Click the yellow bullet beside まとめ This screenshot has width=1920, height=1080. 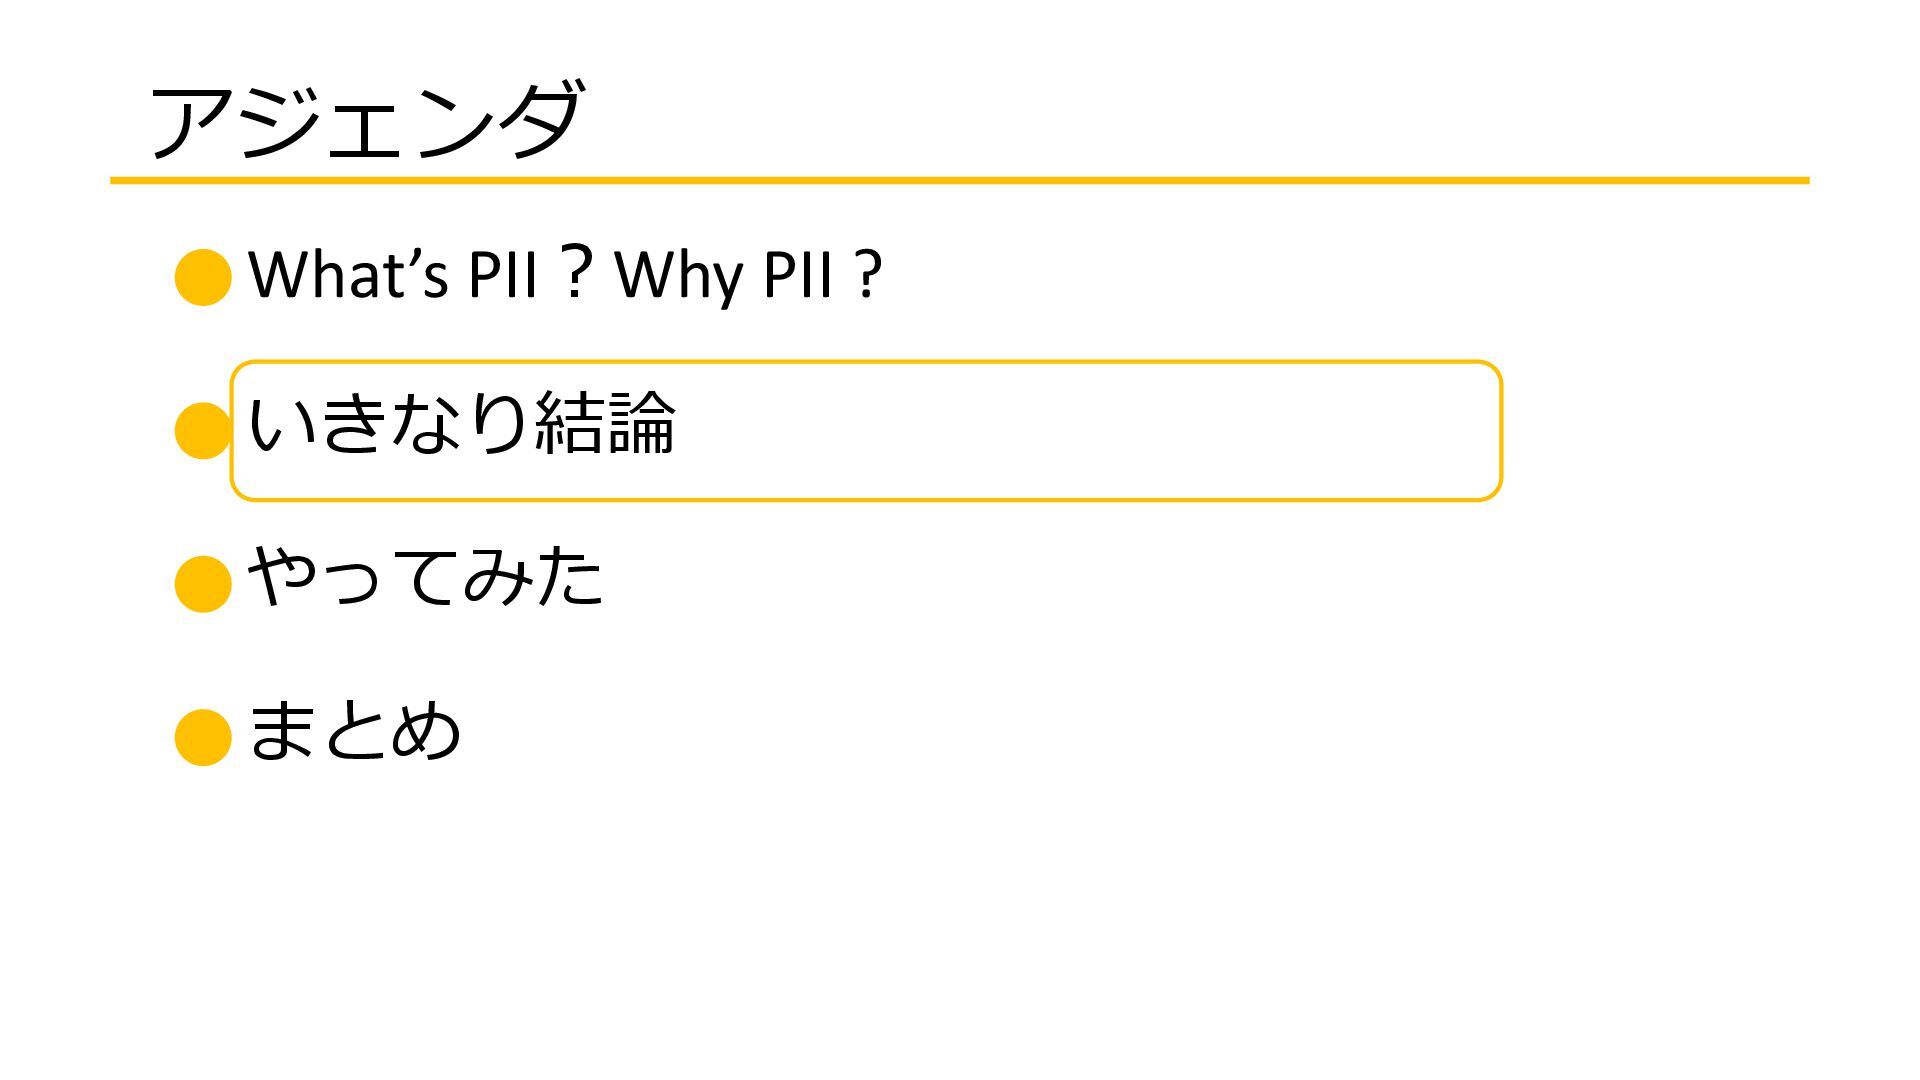[203, 737]
